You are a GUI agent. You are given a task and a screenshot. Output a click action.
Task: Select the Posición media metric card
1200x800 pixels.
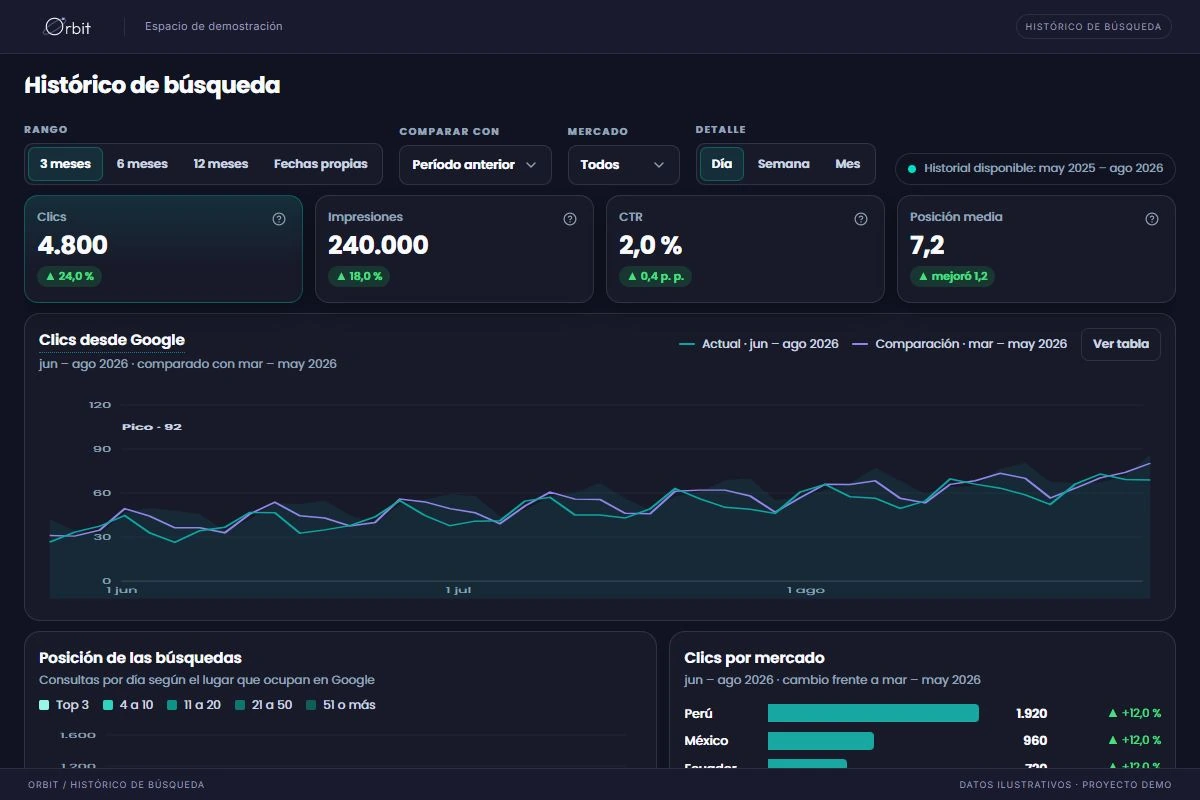pos(1036,249)
